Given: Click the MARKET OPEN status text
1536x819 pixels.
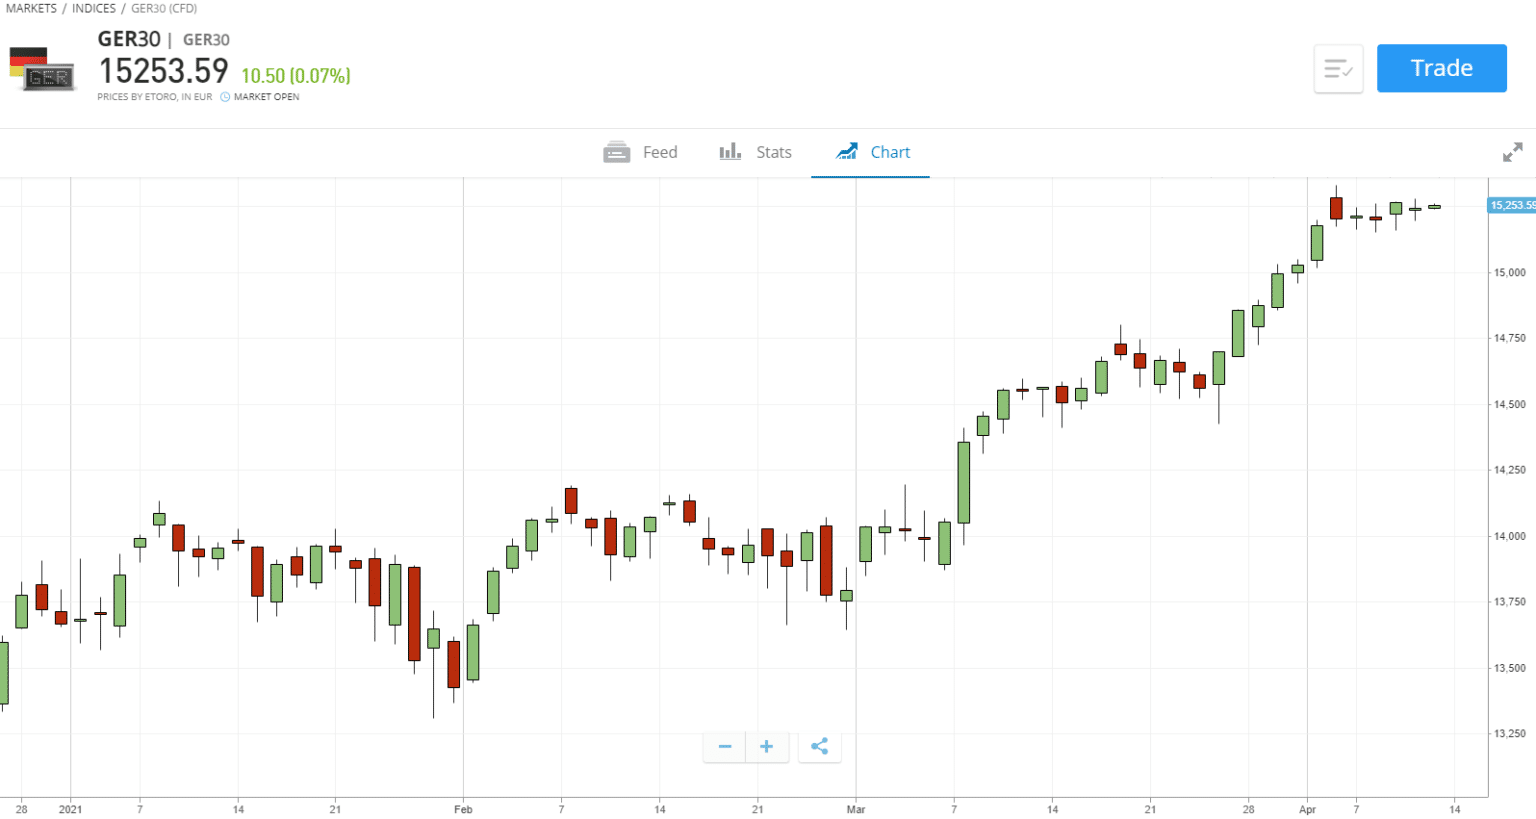Looking at the screenshot, I should tap(266, 97).
